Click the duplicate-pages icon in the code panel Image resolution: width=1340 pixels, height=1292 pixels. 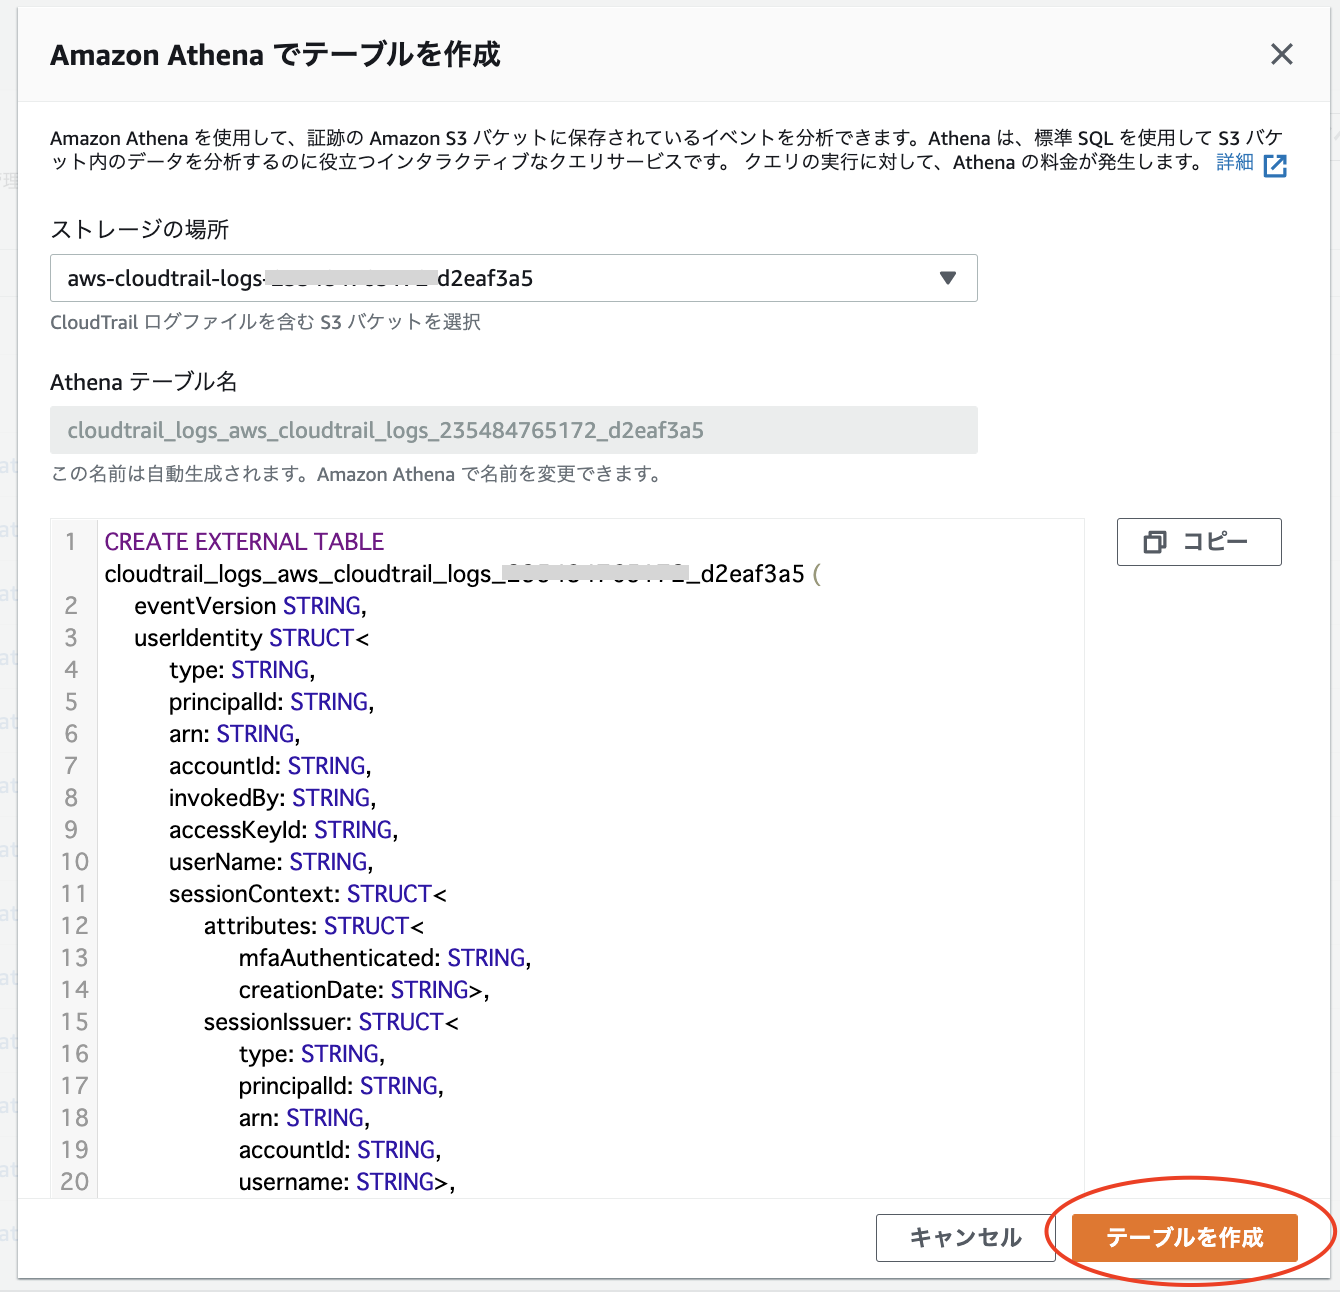(1156, 542)
